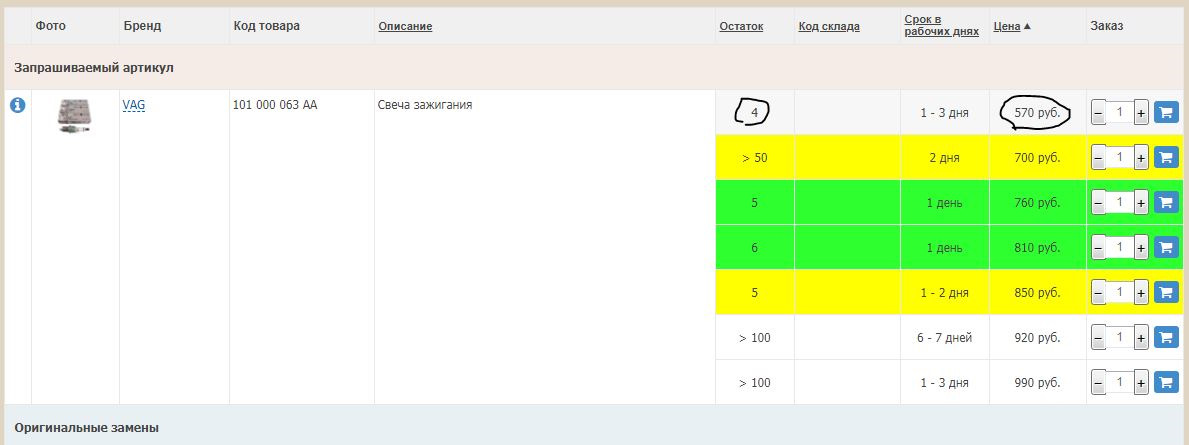Screen dimensions: 1189x445
Task: Sort by Описание column header
Action: [x=405, y=27]
